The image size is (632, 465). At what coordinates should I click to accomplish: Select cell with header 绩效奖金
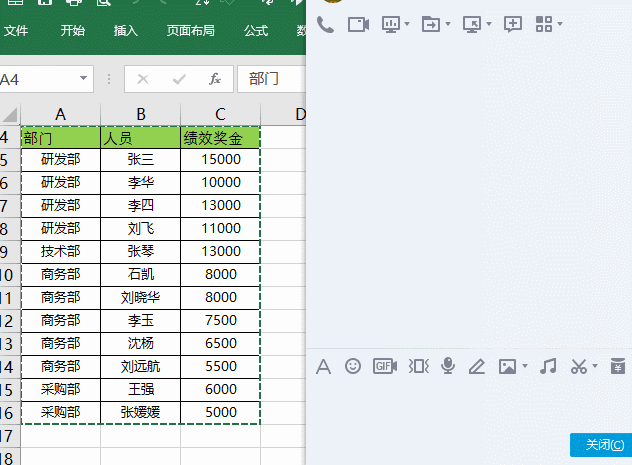(220, 138)
